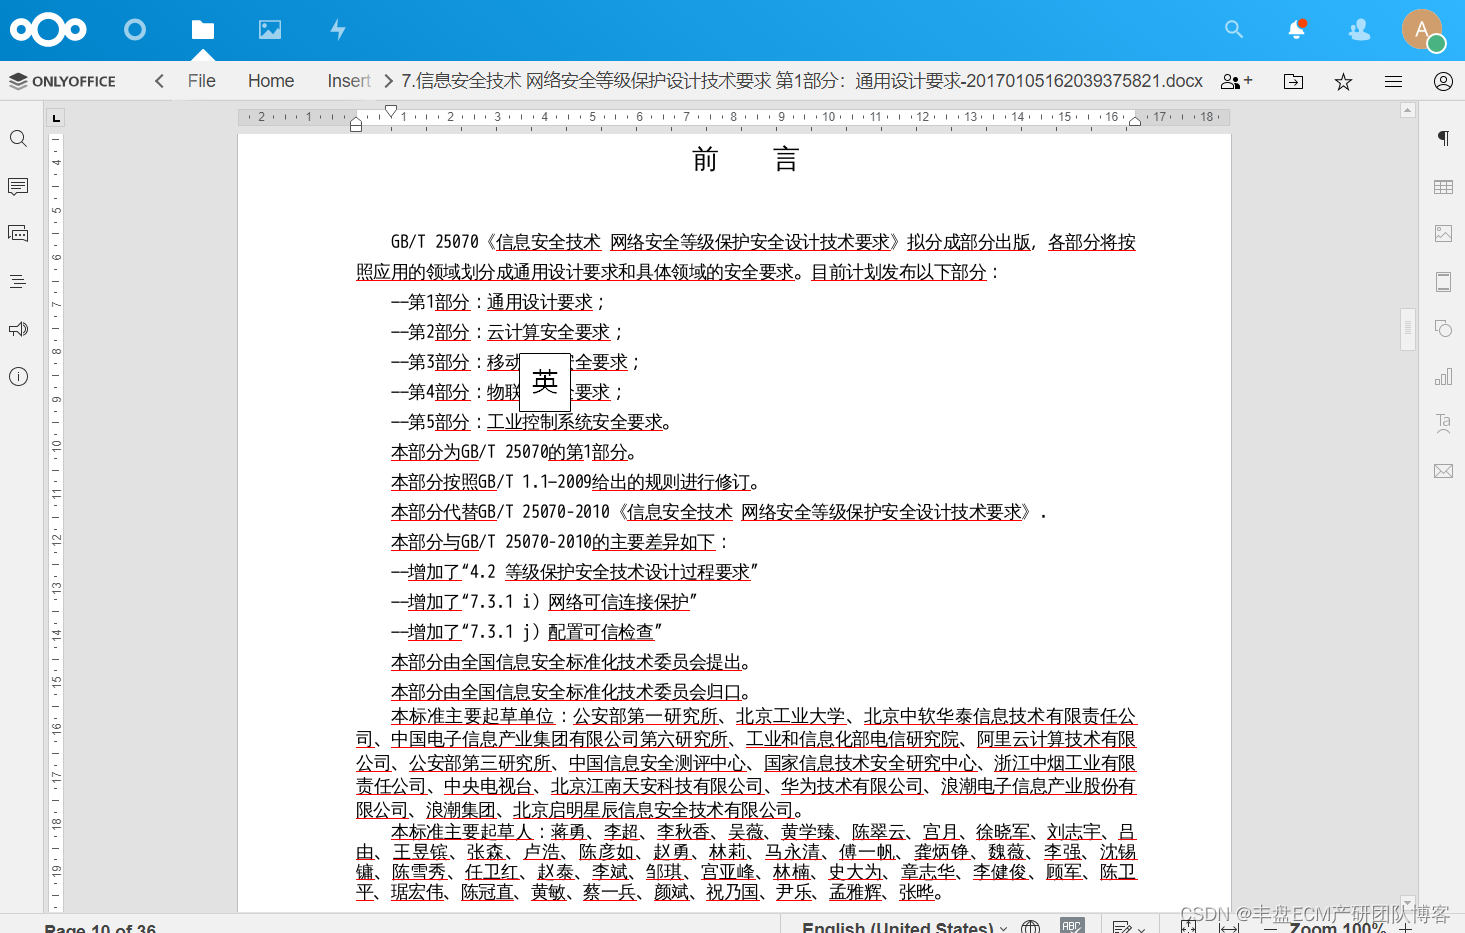Open the File tab
The width and height of the screenshot is (1465, 933).
(201, 81)
